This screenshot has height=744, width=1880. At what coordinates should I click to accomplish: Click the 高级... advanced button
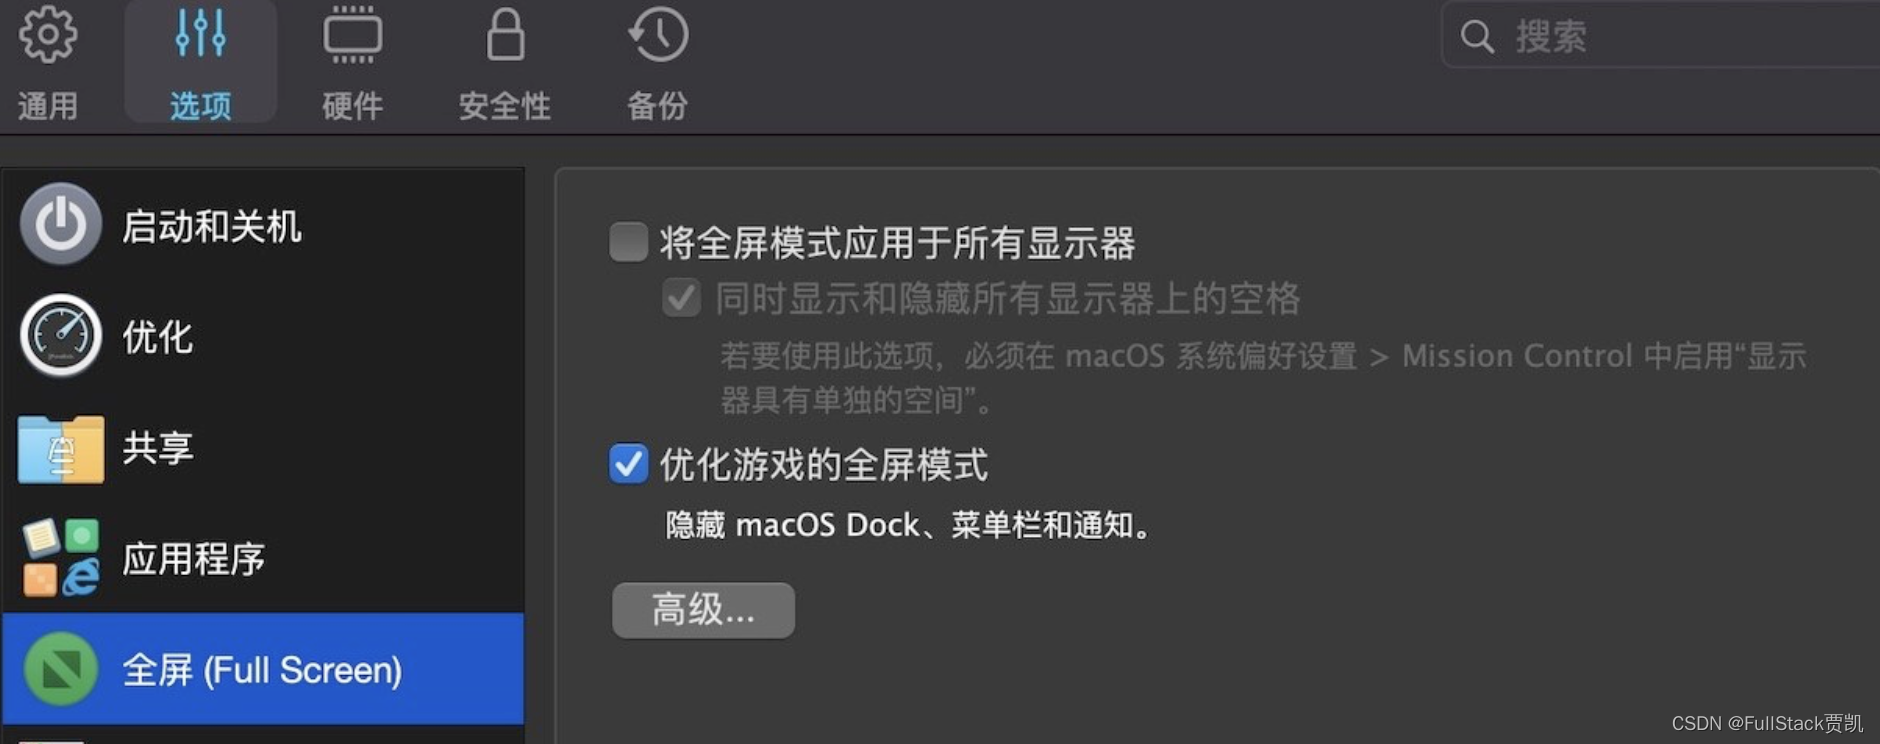704,610
